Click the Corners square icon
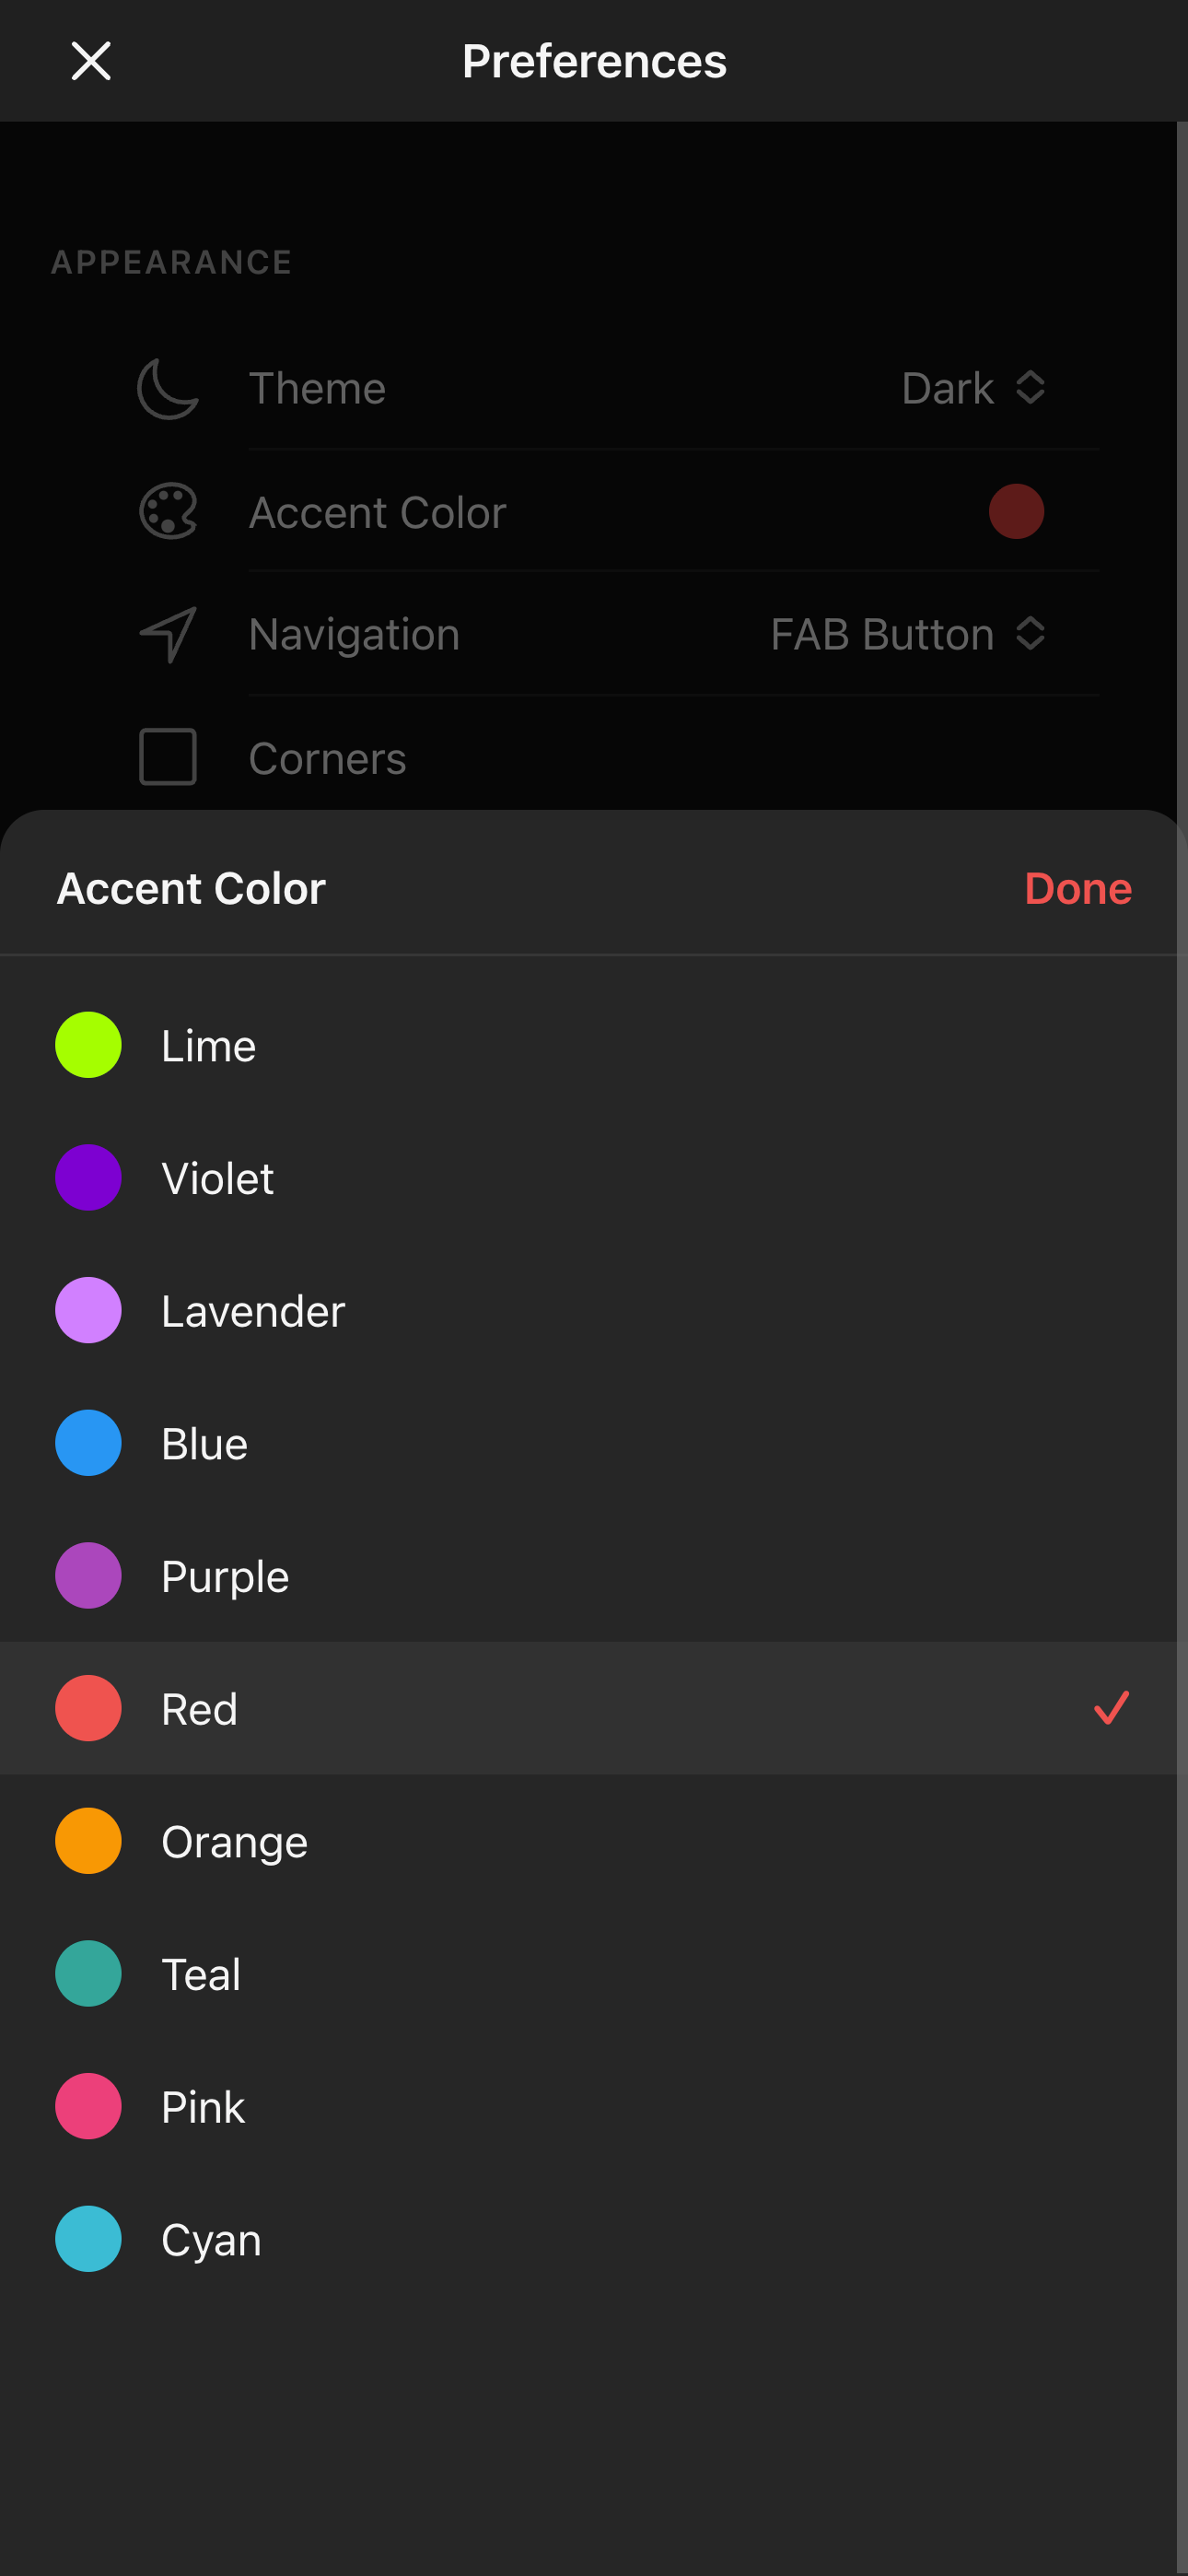 [167, 757]
